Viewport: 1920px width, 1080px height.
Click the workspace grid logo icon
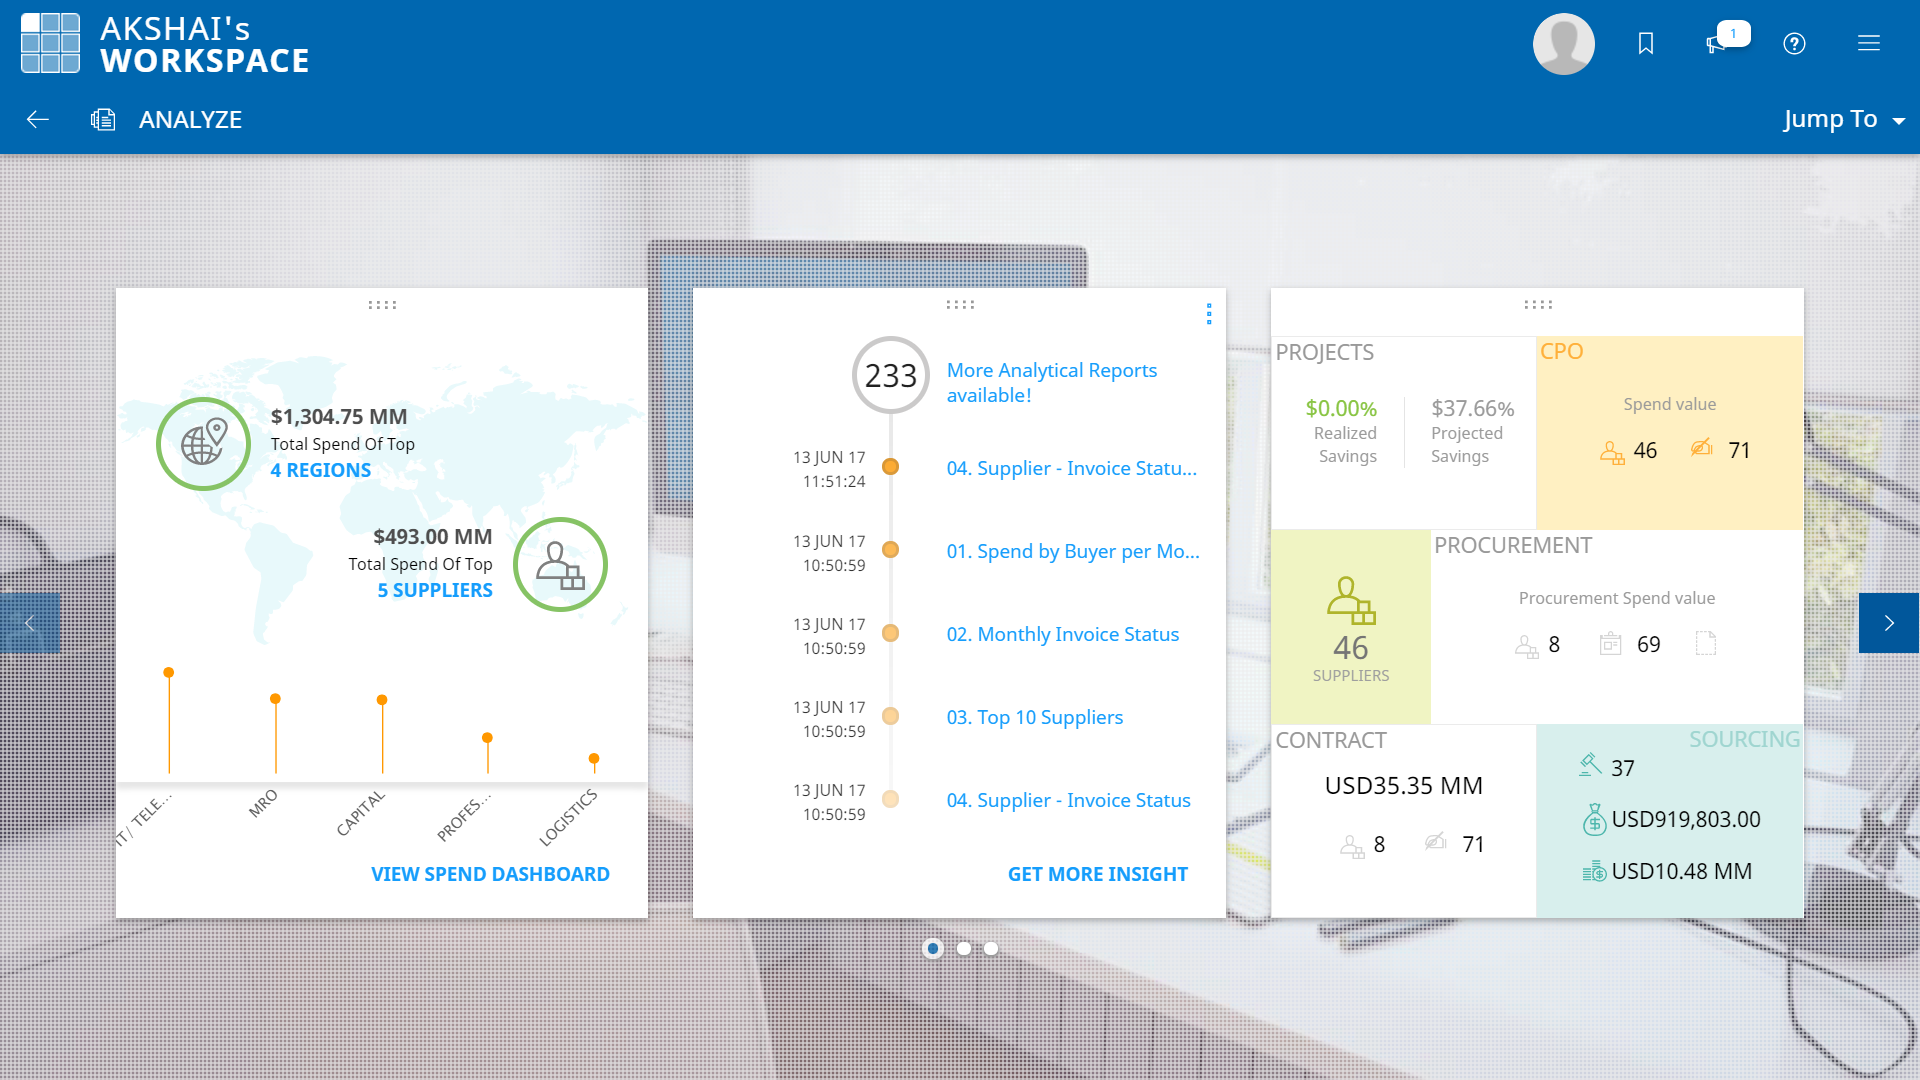[50, 44]
